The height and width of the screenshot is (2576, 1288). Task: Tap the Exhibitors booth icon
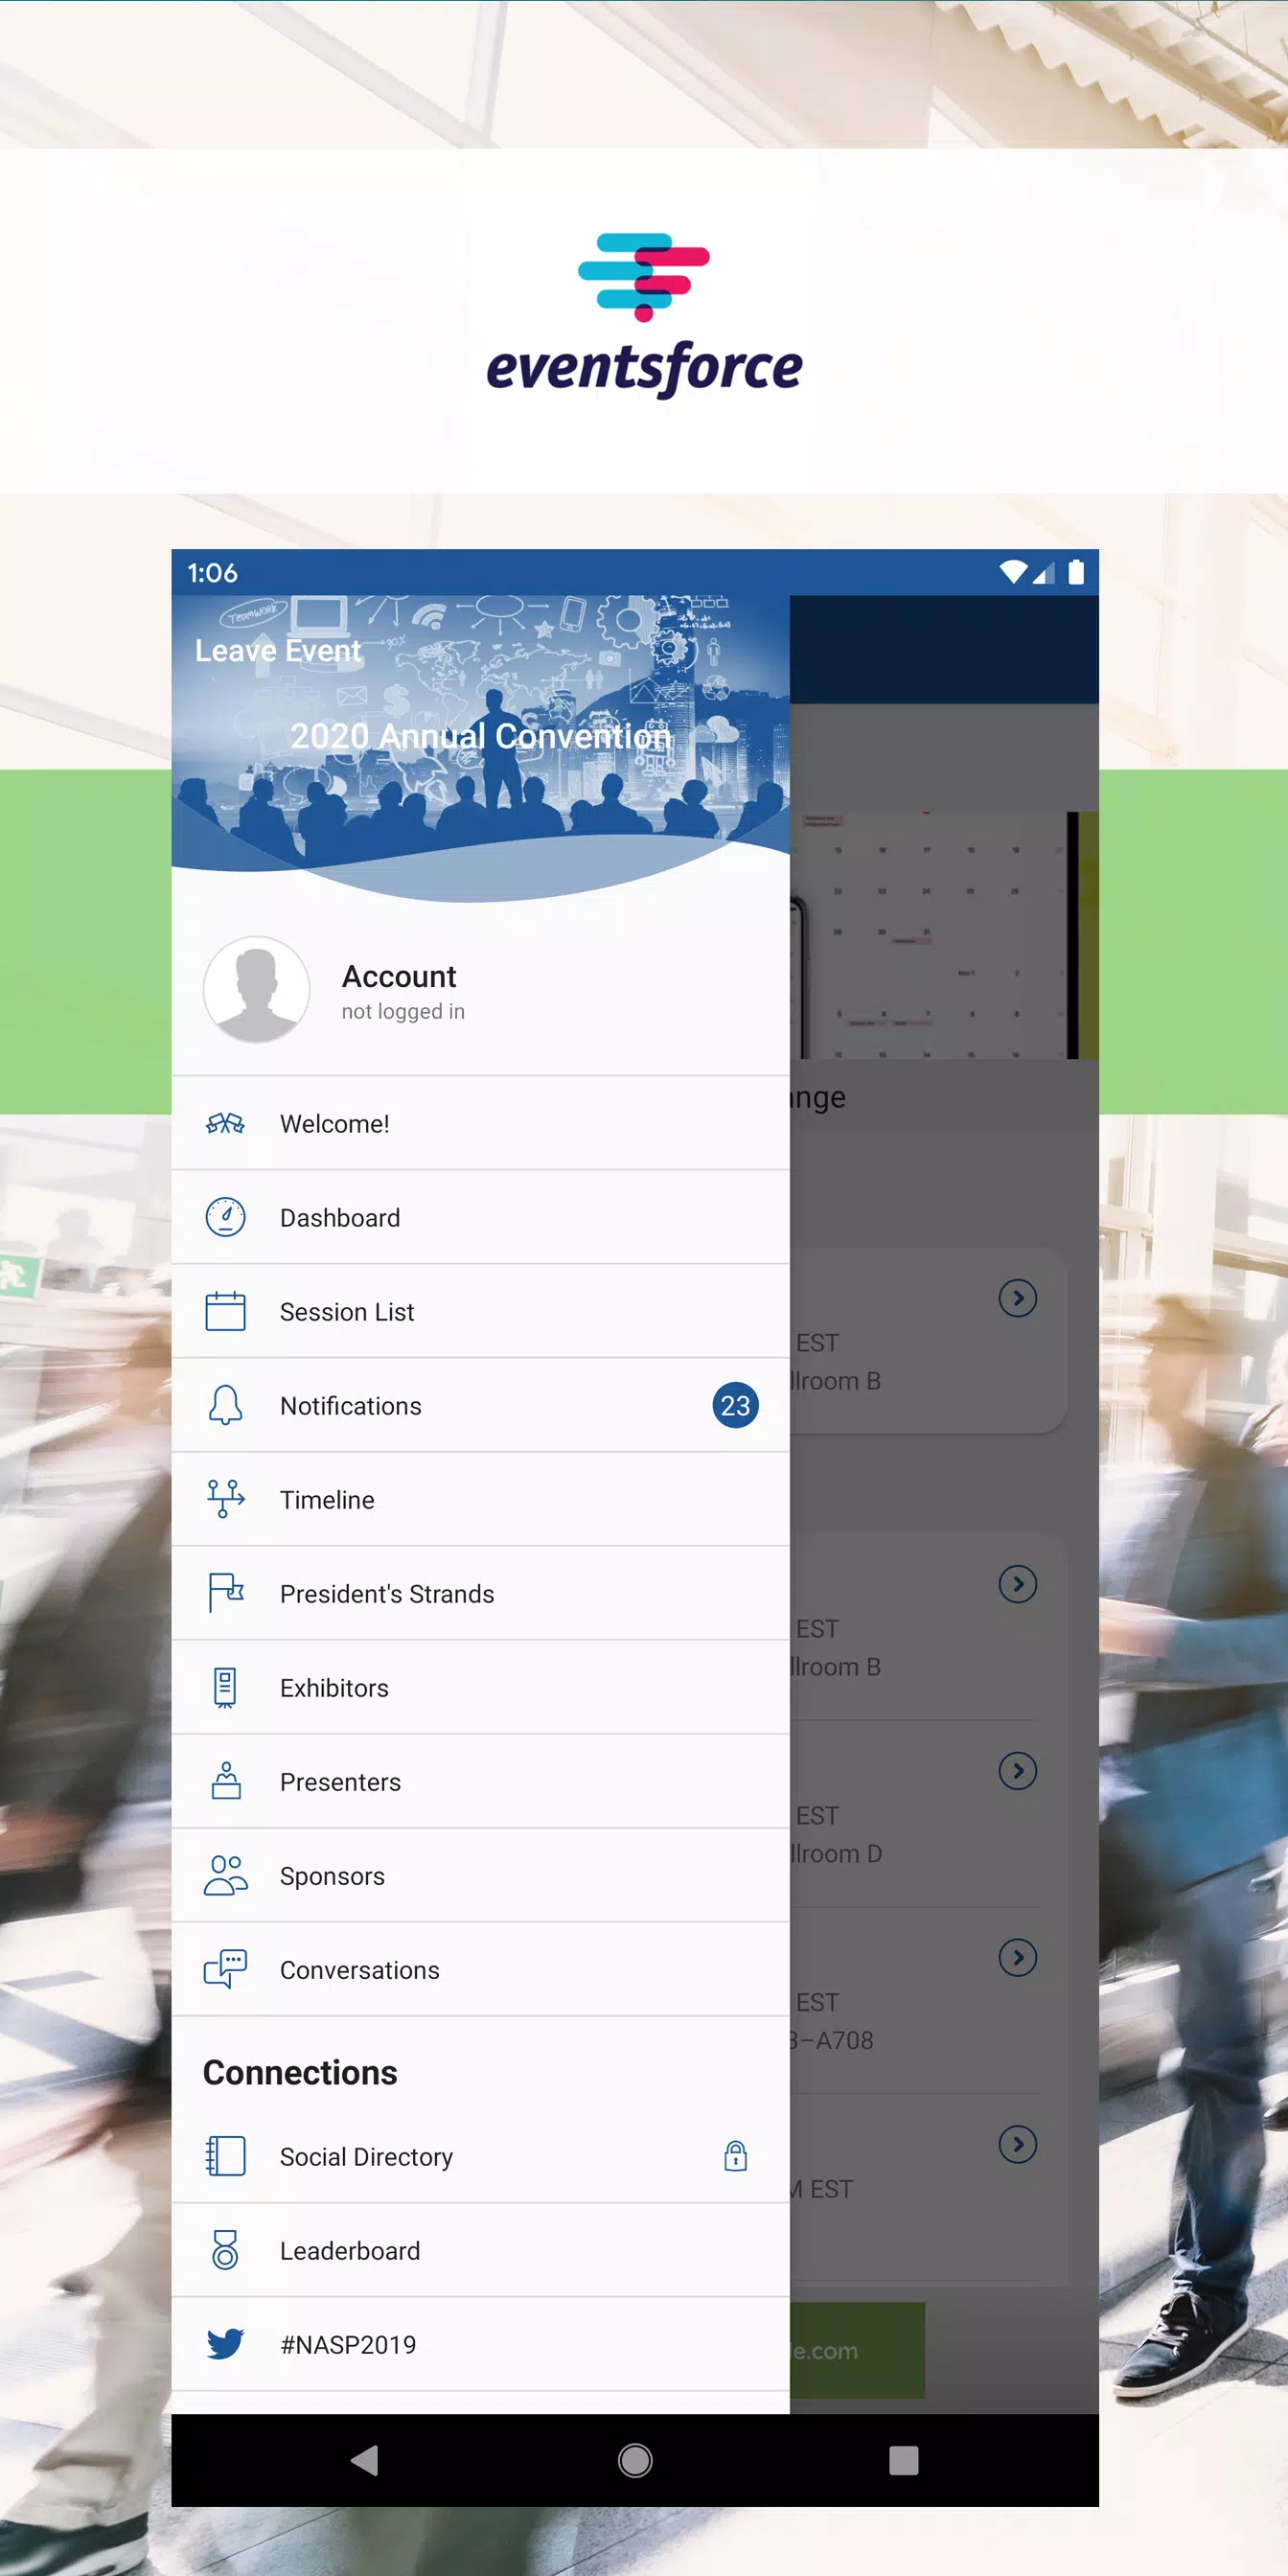point(225,1687)
